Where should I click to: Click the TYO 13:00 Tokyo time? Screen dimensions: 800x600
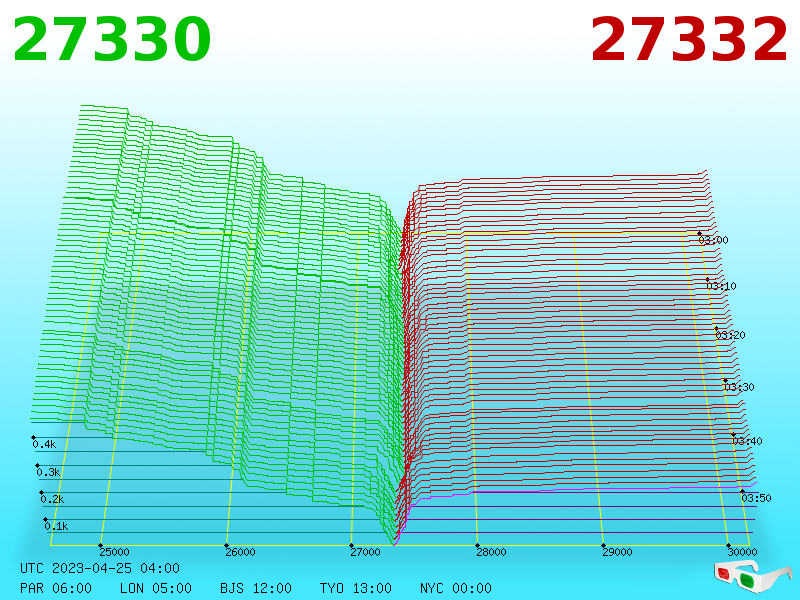tap(356, 588)
